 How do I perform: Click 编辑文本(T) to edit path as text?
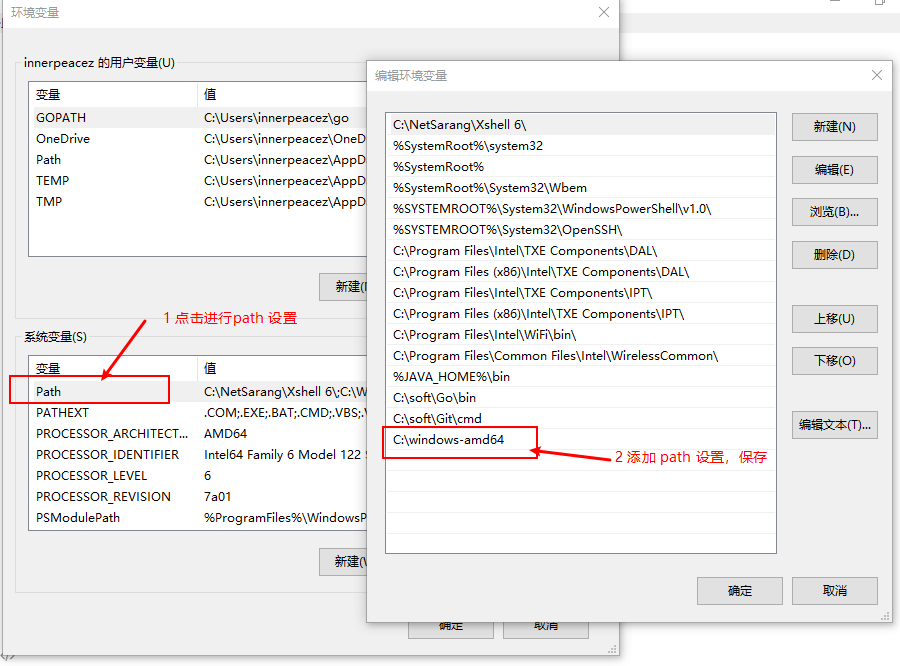coord(834,424)
